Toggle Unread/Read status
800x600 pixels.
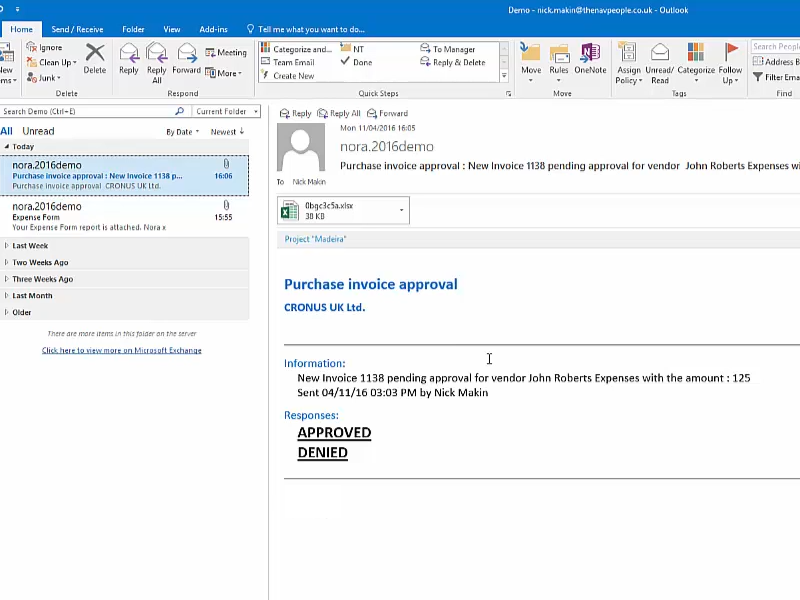point(659,63)
